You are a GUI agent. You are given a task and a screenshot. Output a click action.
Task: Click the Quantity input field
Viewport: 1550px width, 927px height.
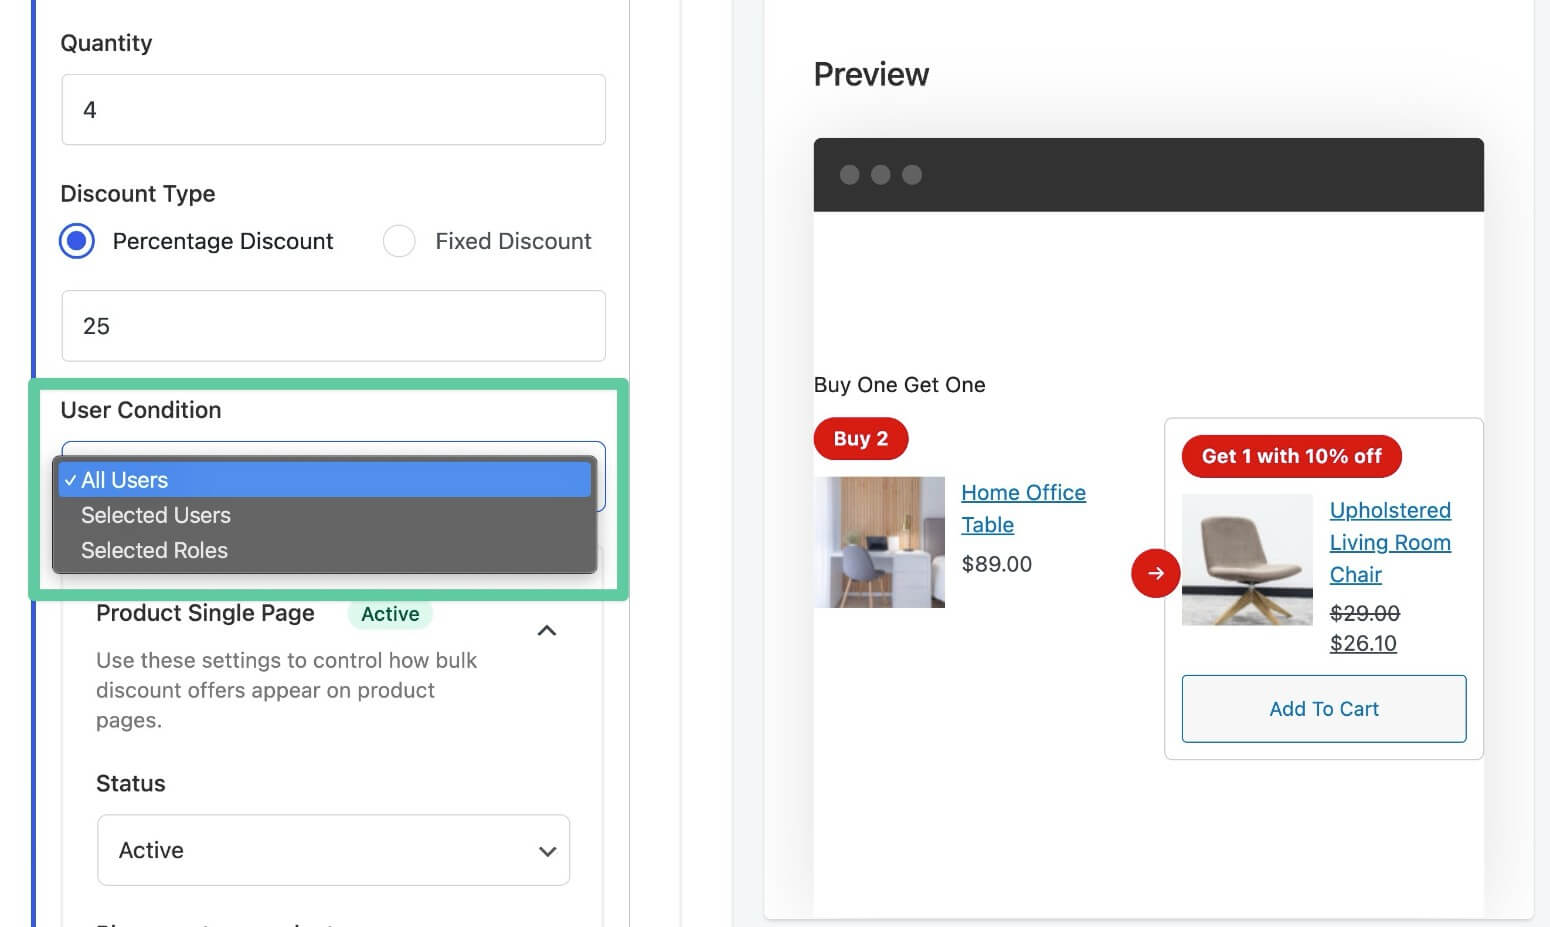pyautogui.click(x=333, y=110)
